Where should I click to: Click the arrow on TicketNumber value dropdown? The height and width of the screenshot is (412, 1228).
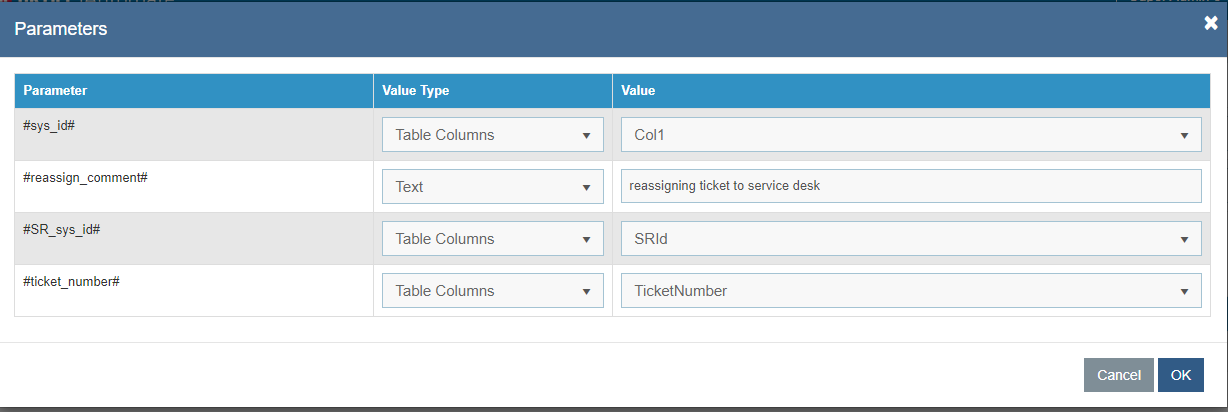(1184, 291)
